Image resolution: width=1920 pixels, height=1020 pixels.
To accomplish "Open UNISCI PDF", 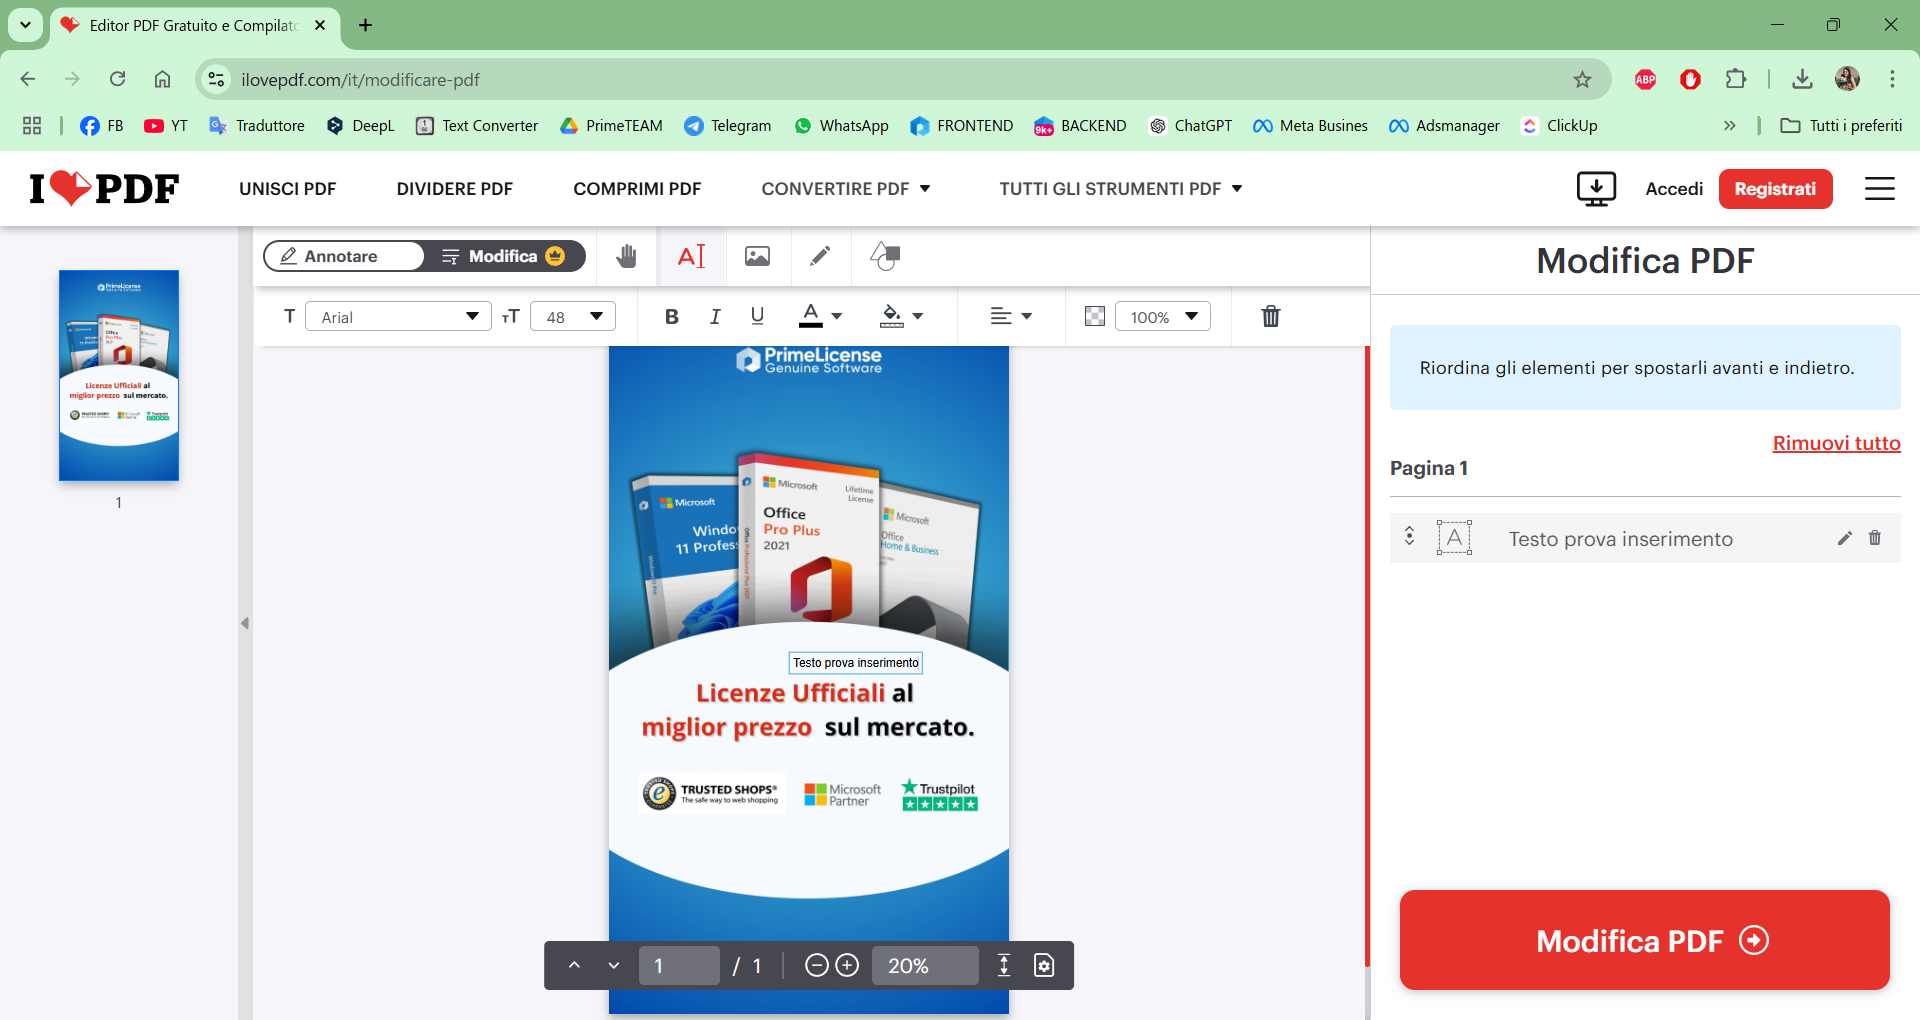I will (288, 188).
